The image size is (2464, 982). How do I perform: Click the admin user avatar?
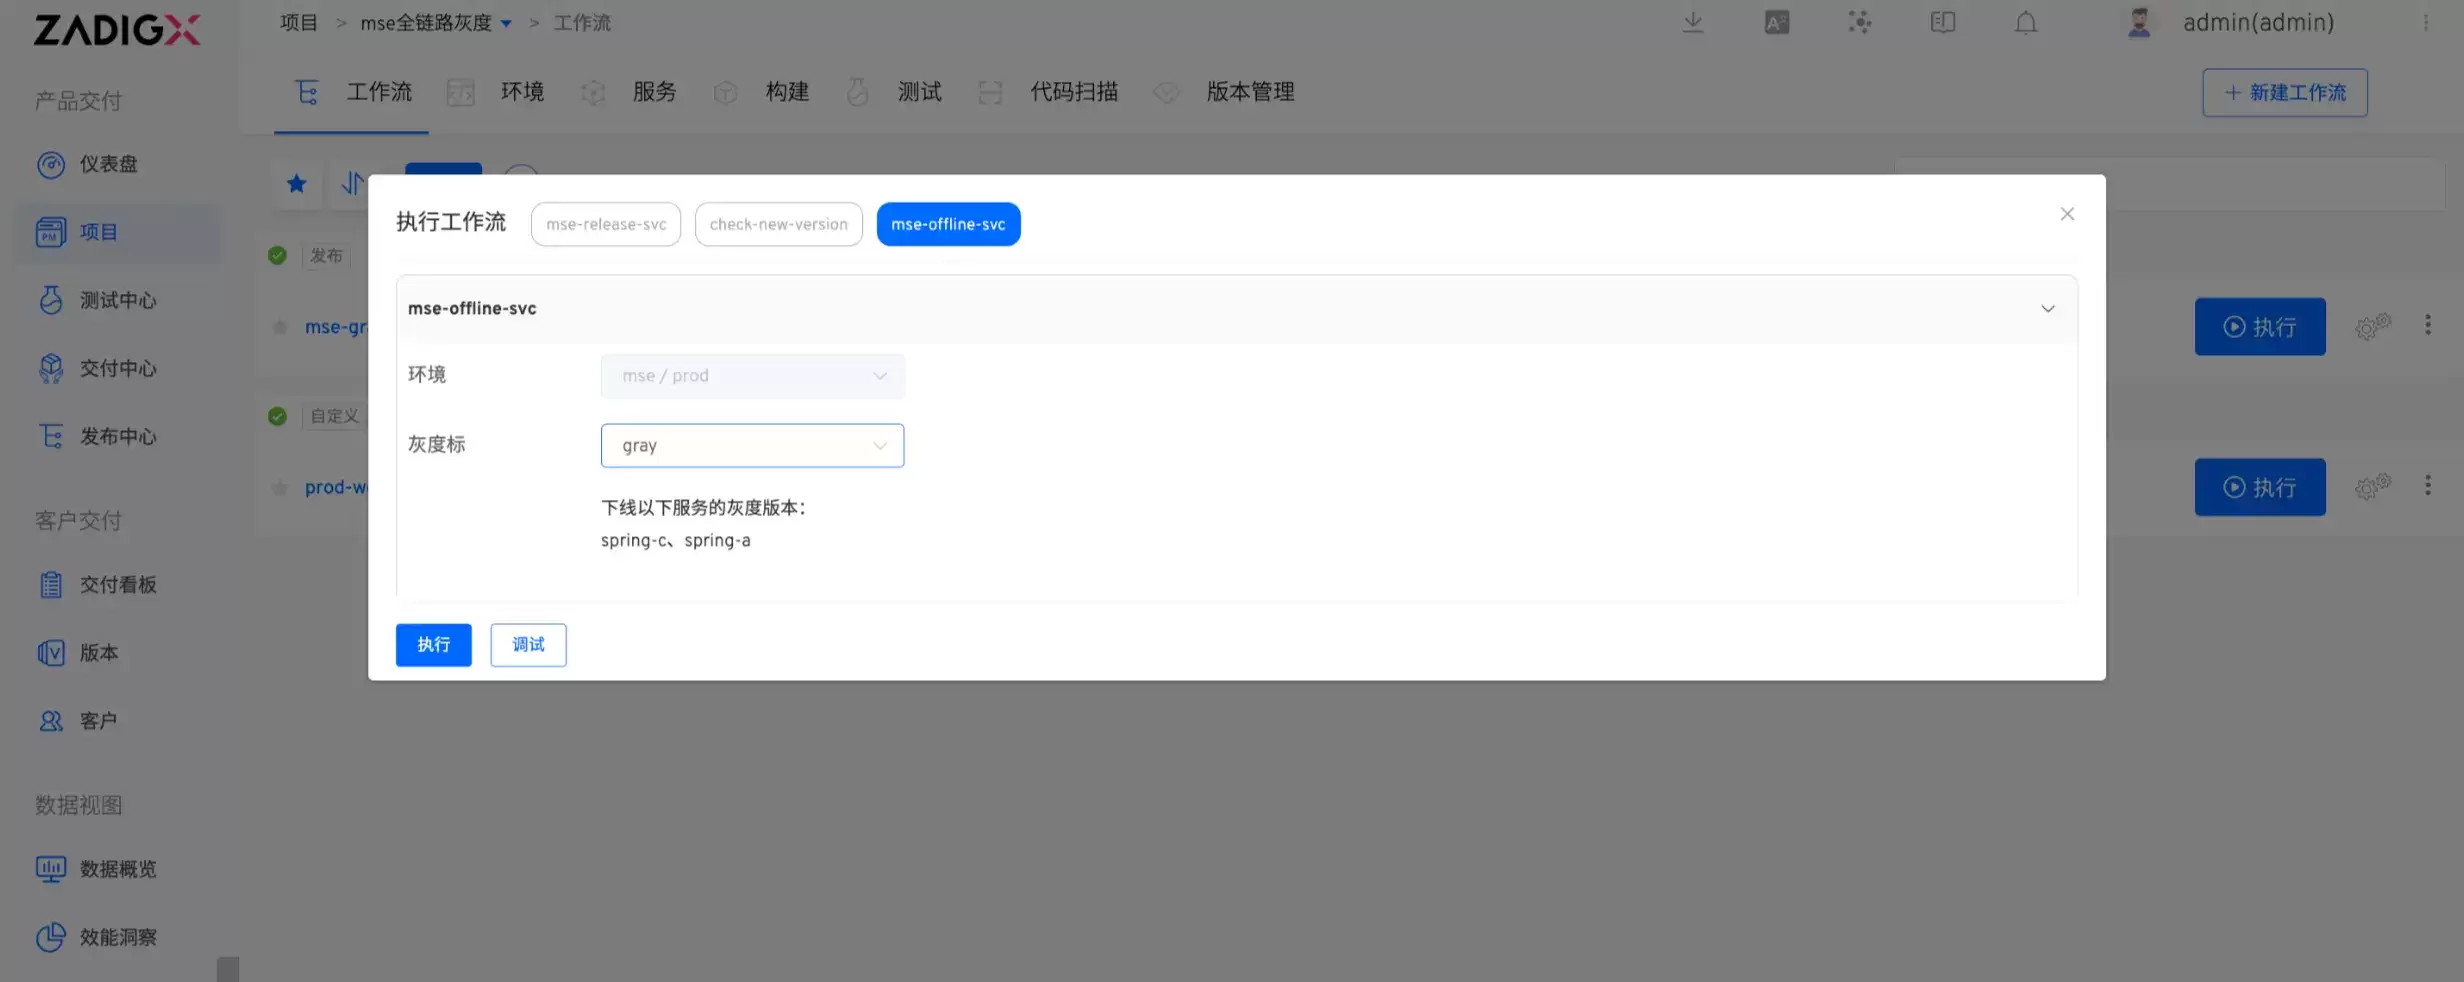(x=2139, y=22)
